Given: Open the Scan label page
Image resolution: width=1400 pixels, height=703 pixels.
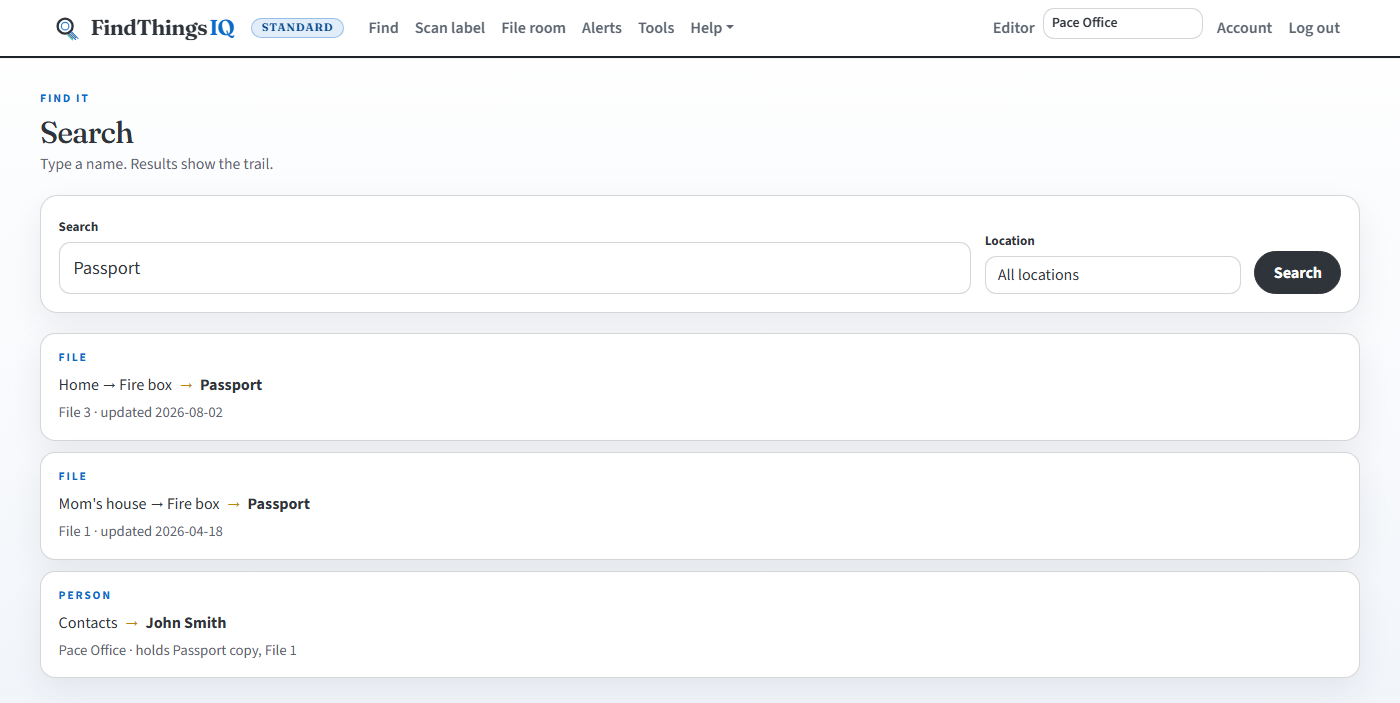Looking at the screenshot, I should (x=450, y=28).
